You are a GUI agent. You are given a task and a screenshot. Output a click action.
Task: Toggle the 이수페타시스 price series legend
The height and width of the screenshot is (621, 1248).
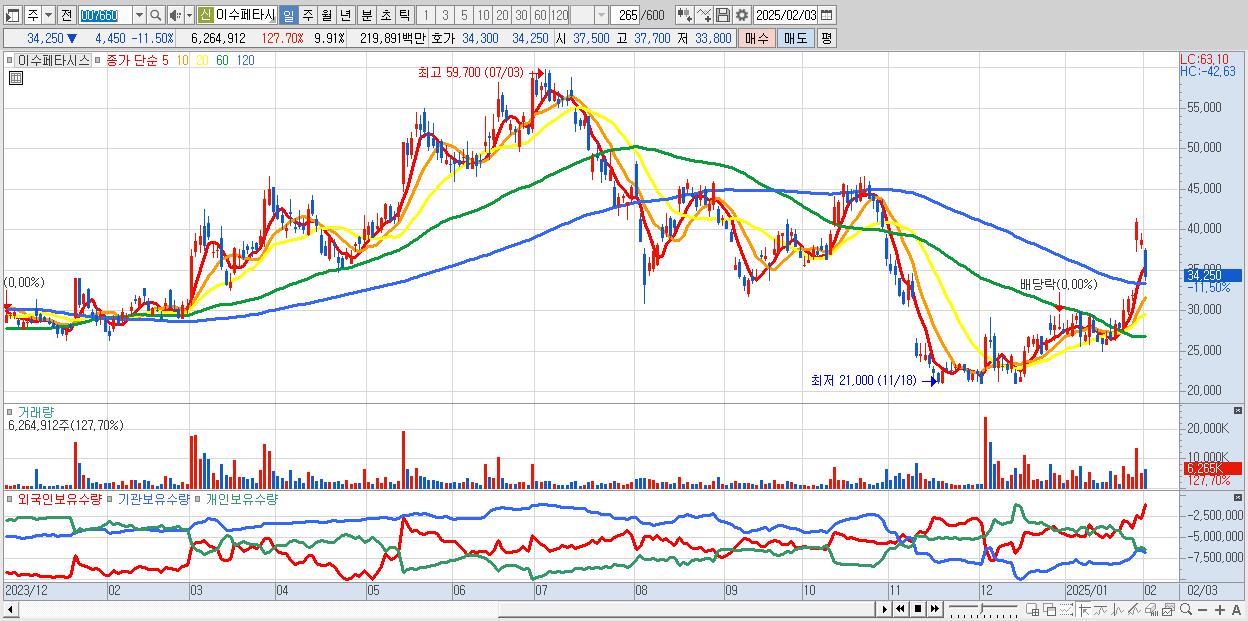pos(51,60)
